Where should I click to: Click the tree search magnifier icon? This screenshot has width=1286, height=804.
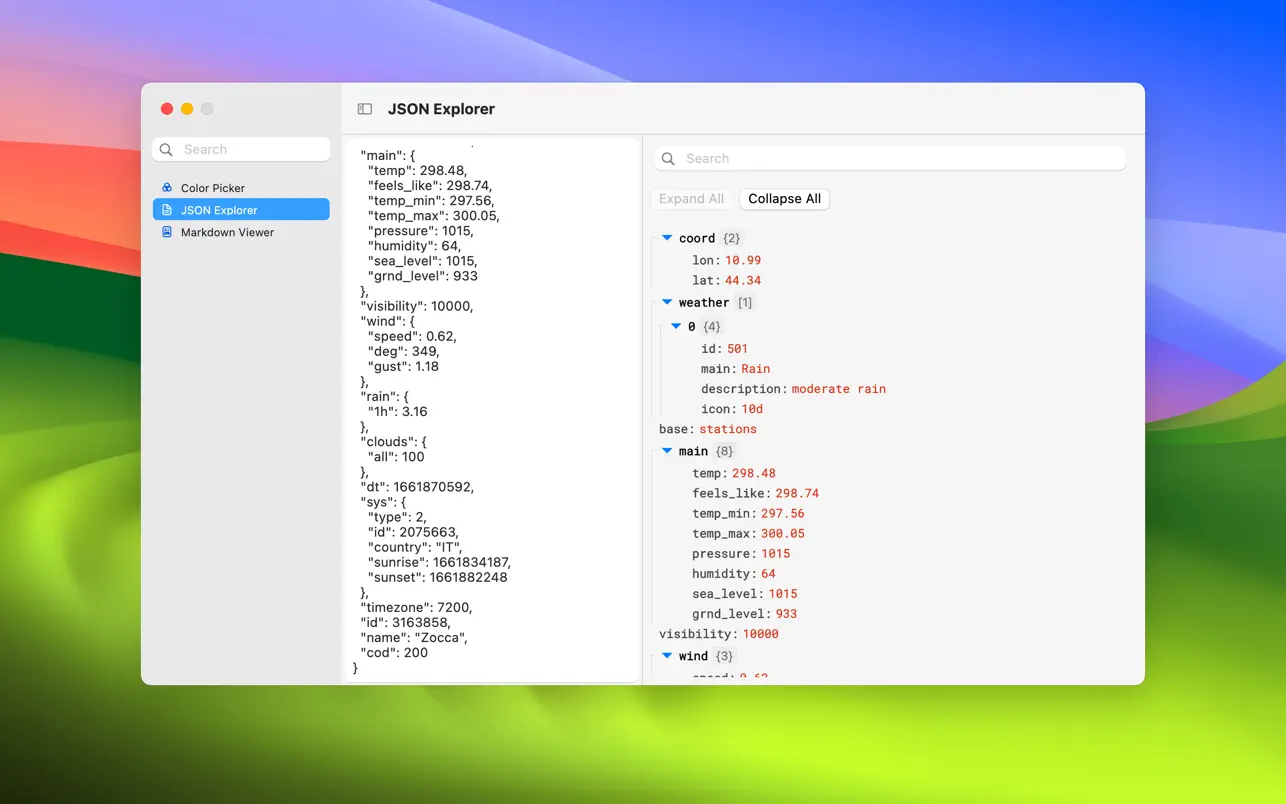tap(669, 158)
